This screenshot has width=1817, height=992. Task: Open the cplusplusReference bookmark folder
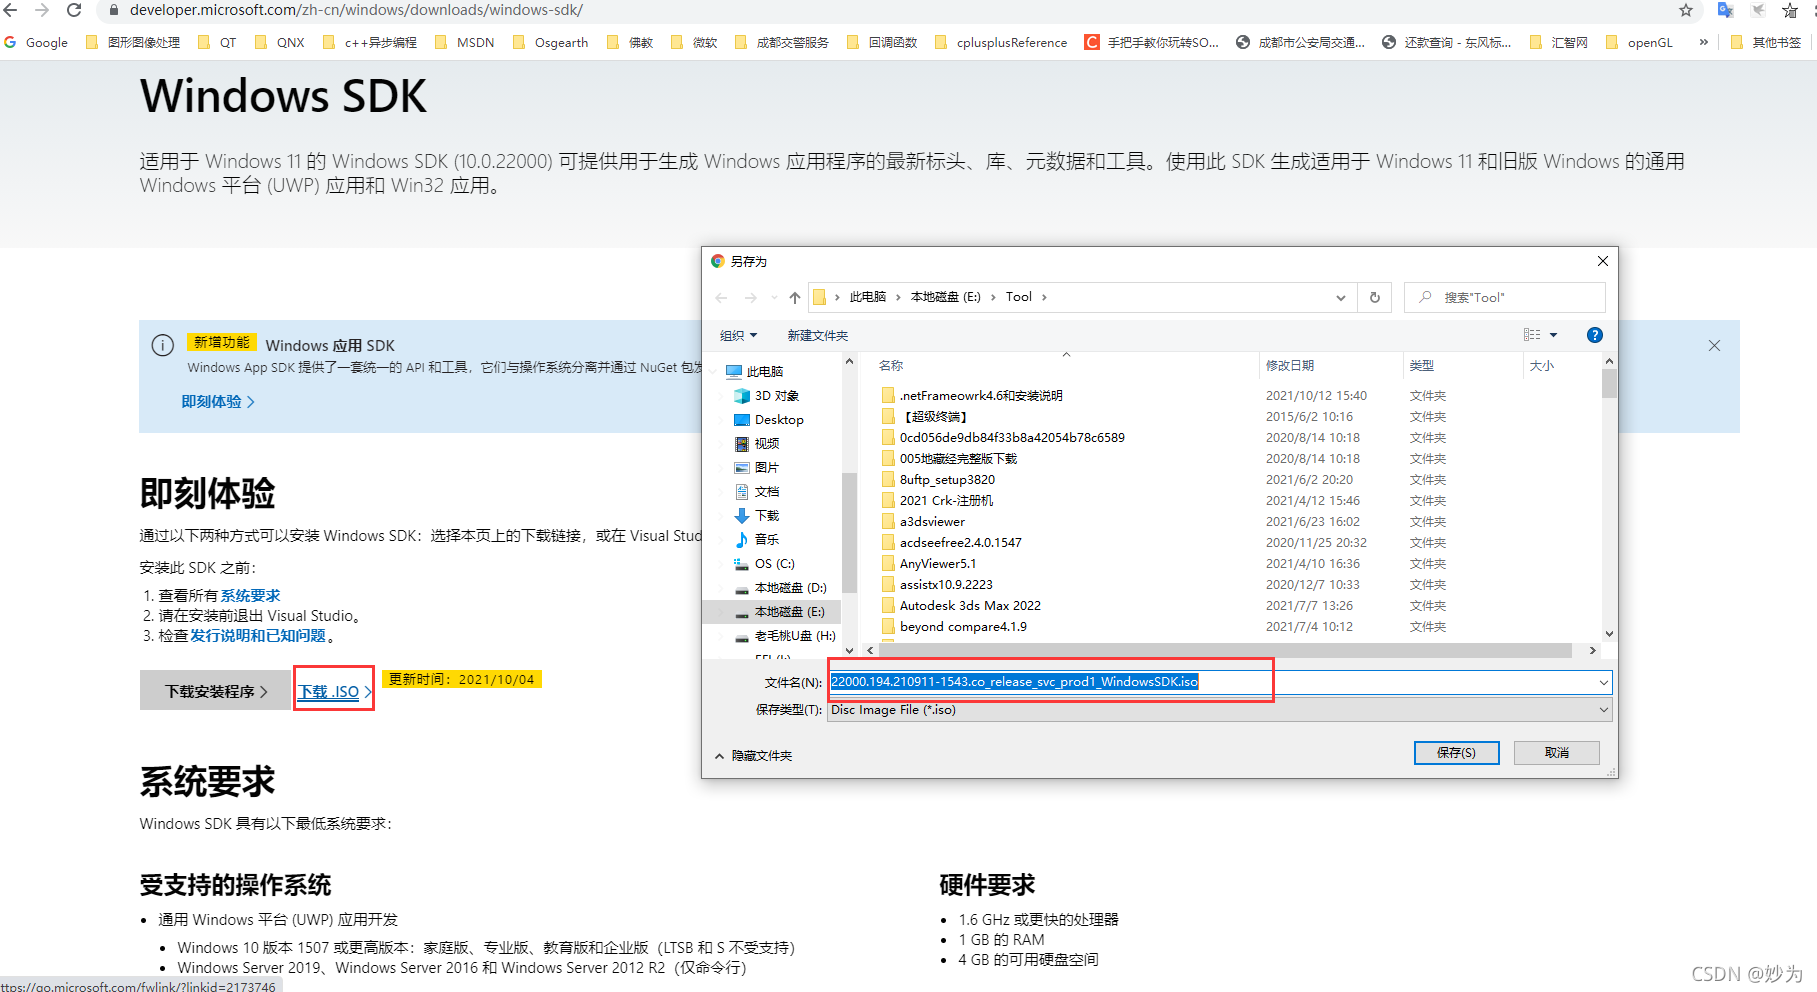click(1001, 42)
